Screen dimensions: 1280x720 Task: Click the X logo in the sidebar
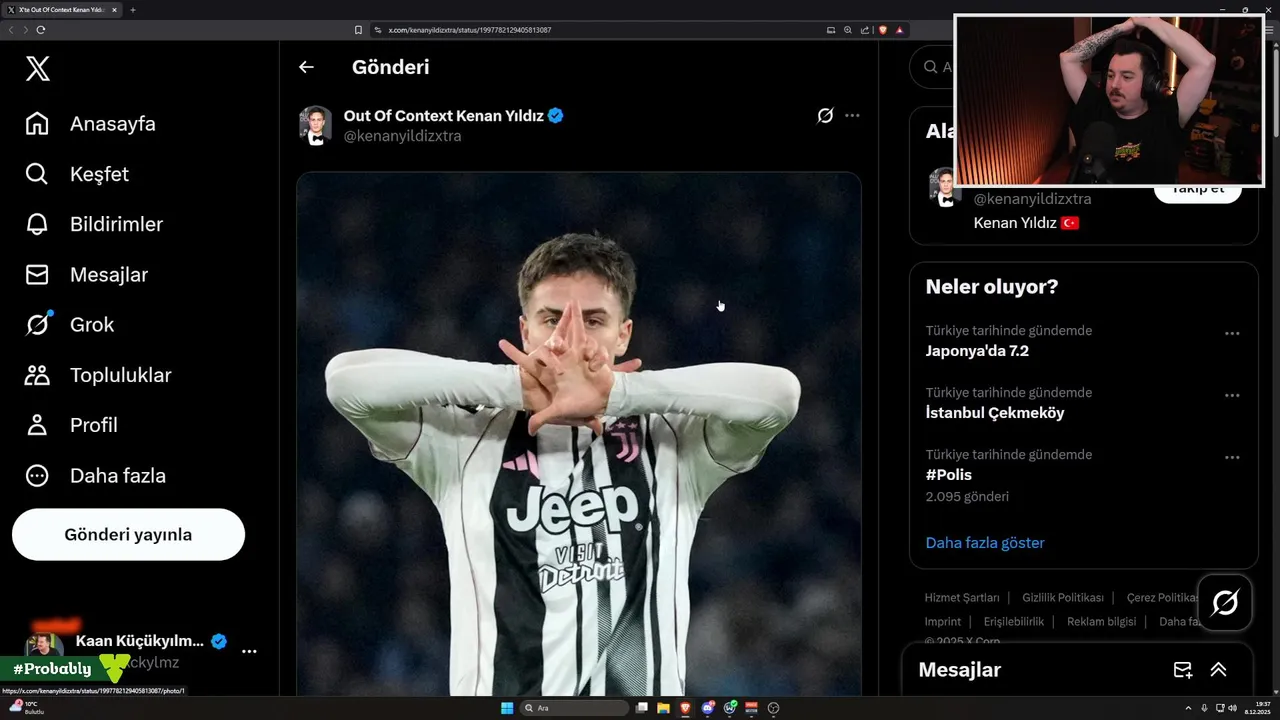(x=37, y=69)
